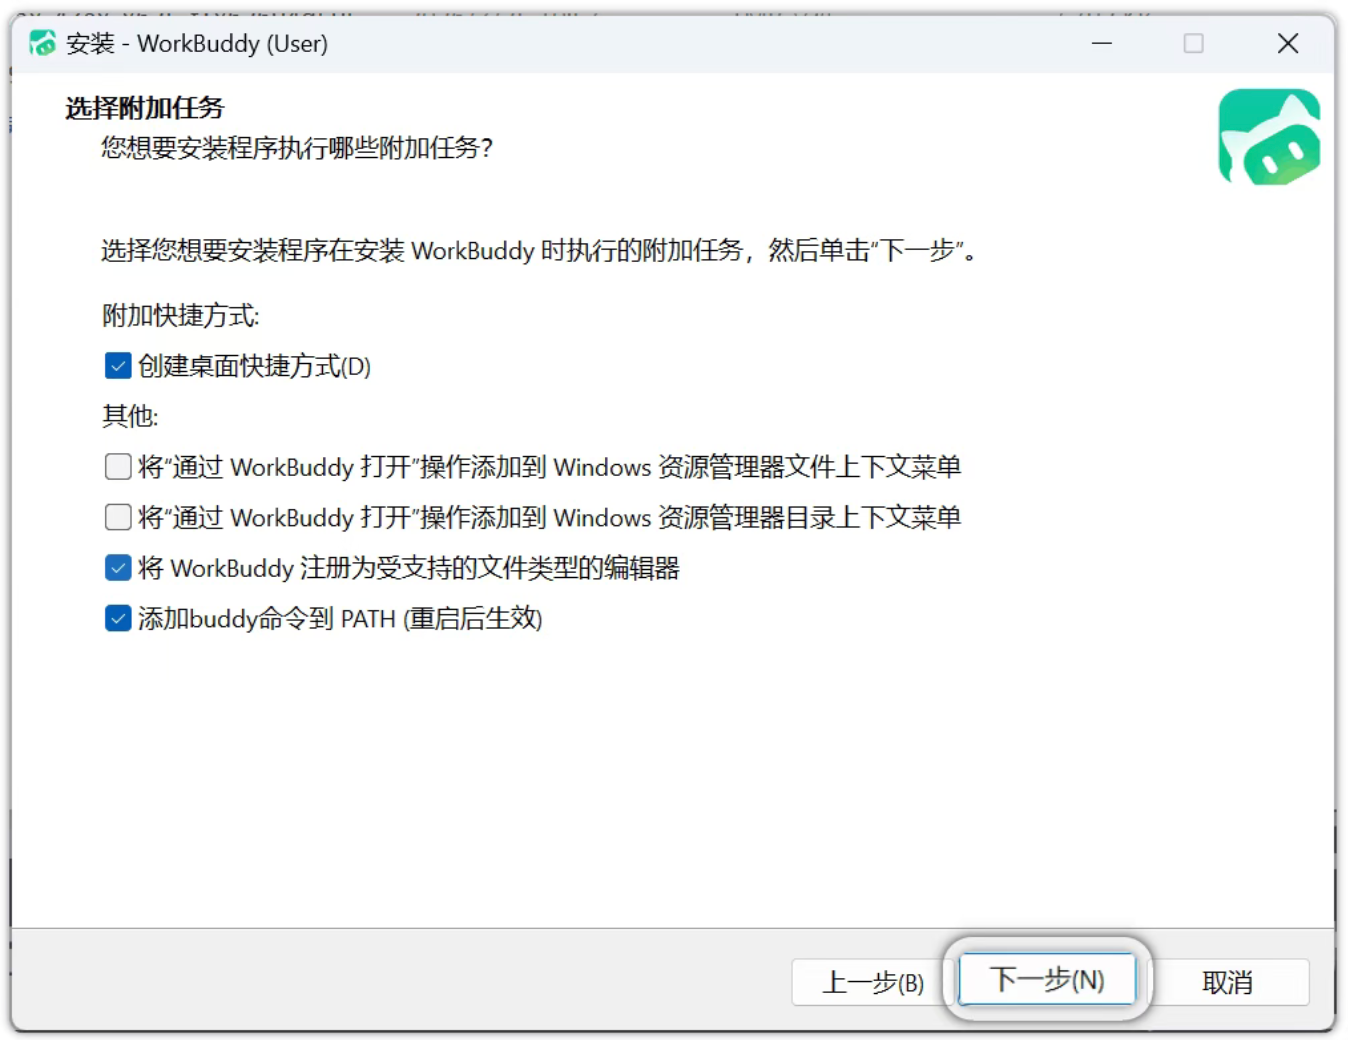Click the 附加快捷方式: label
The width and height of the screenshot is (1348, 1040).
tap(181, 316)
